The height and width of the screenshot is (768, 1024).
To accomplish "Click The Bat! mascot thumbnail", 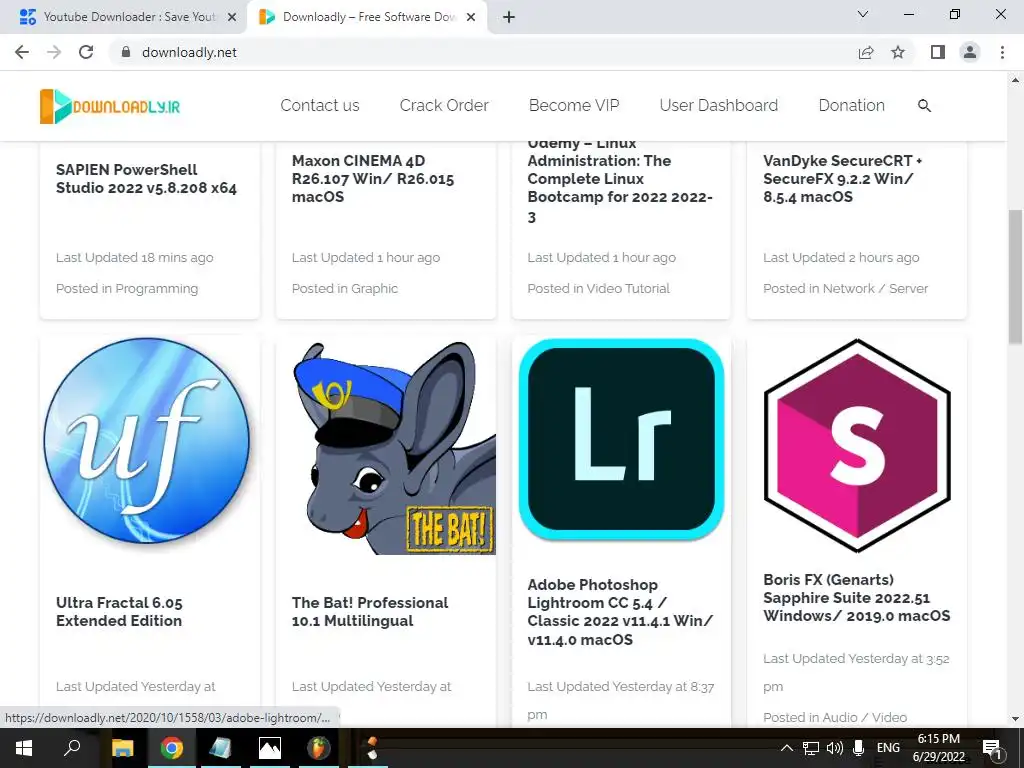I will click(394, 447).
